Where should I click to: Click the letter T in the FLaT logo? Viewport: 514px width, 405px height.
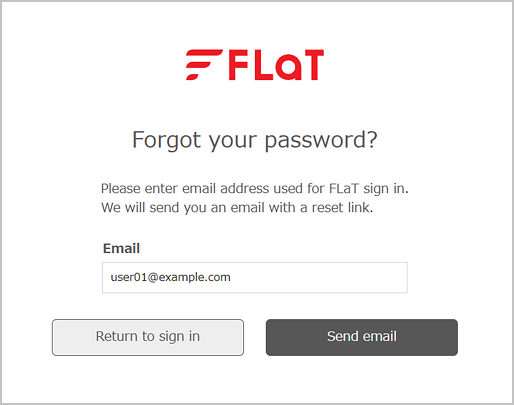point(312,65)
